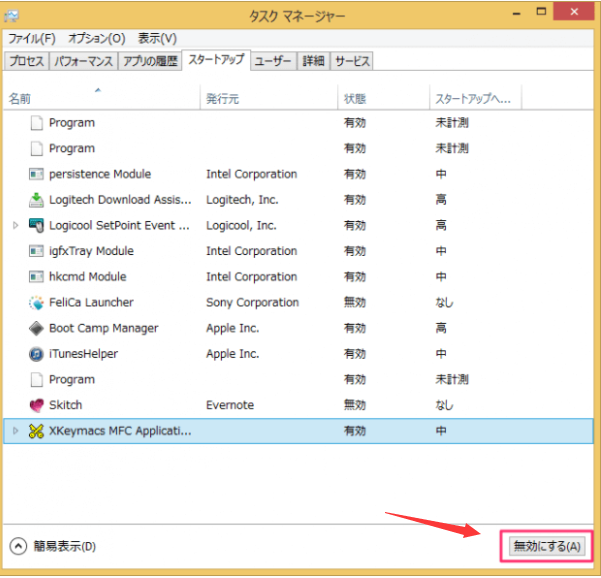Image resolution: width=601 pixels, height=578 pixels.
Task: Click the hkcmd Module icon
Action: pos(36,277)
